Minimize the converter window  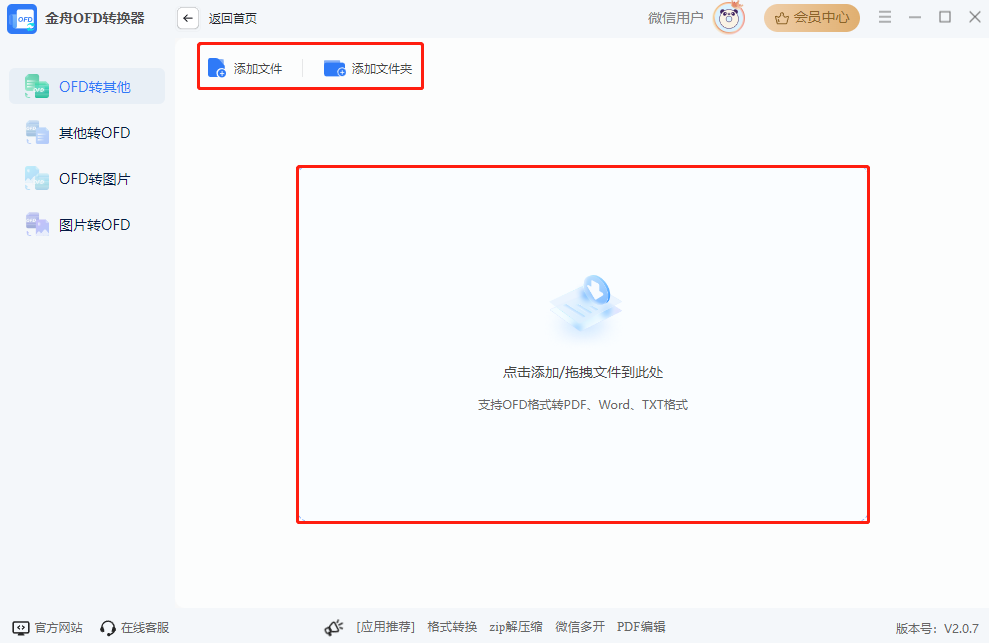pos(915,17)
